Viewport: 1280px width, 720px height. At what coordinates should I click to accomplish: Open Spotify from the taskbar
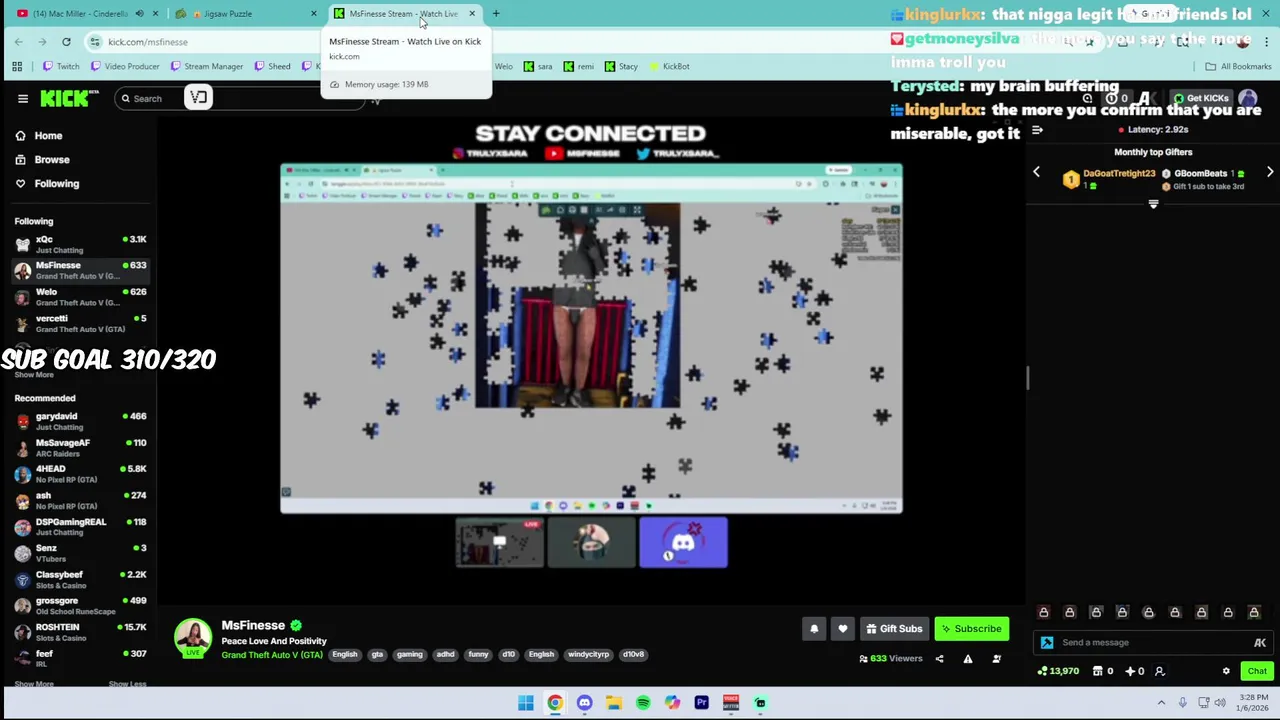click(x=643, y=703)
